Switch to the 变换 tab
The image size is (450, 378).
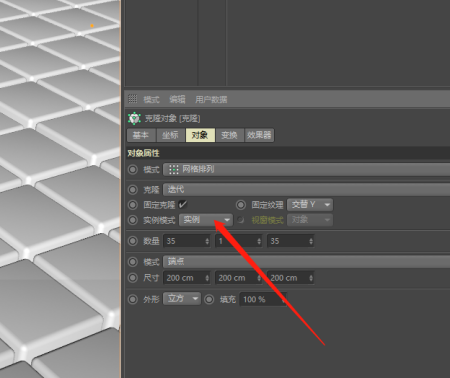pyautogui.click(x=229, y=135)
